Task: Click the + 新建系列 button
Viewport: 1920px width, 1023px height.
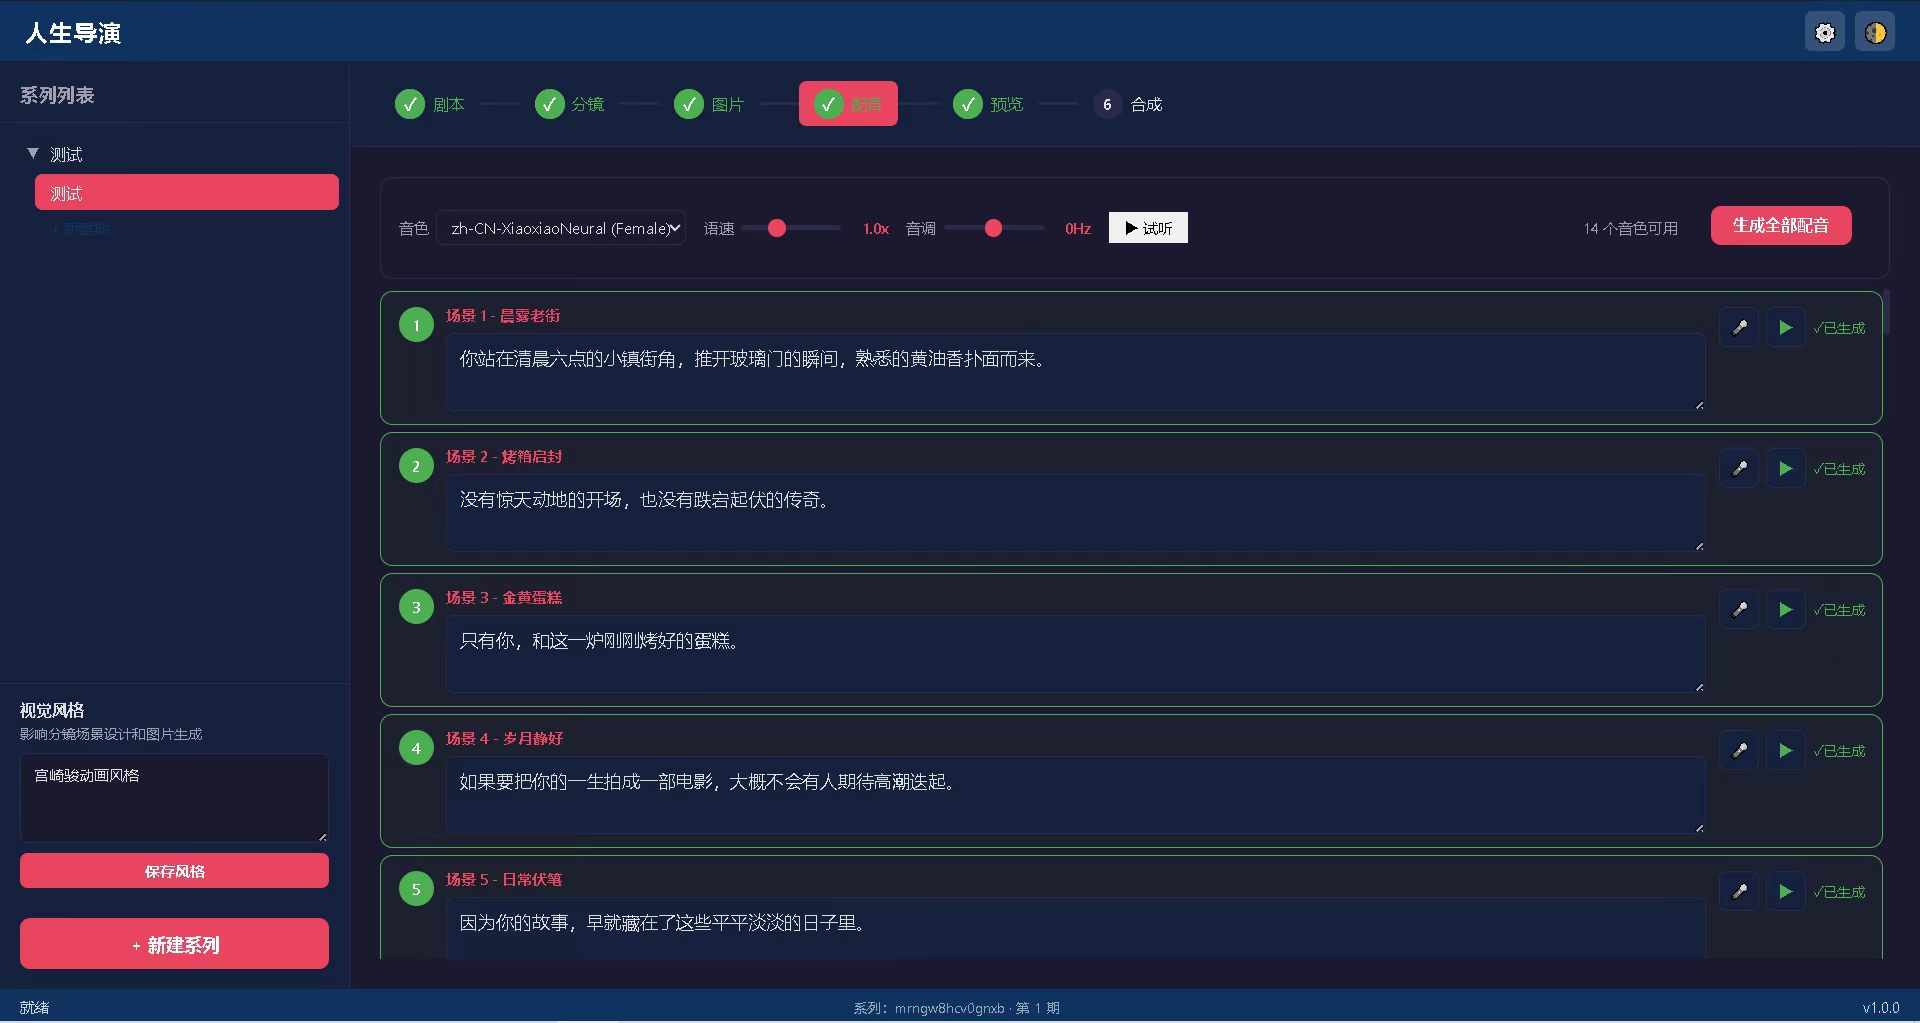Action: [x=174, y=944]
